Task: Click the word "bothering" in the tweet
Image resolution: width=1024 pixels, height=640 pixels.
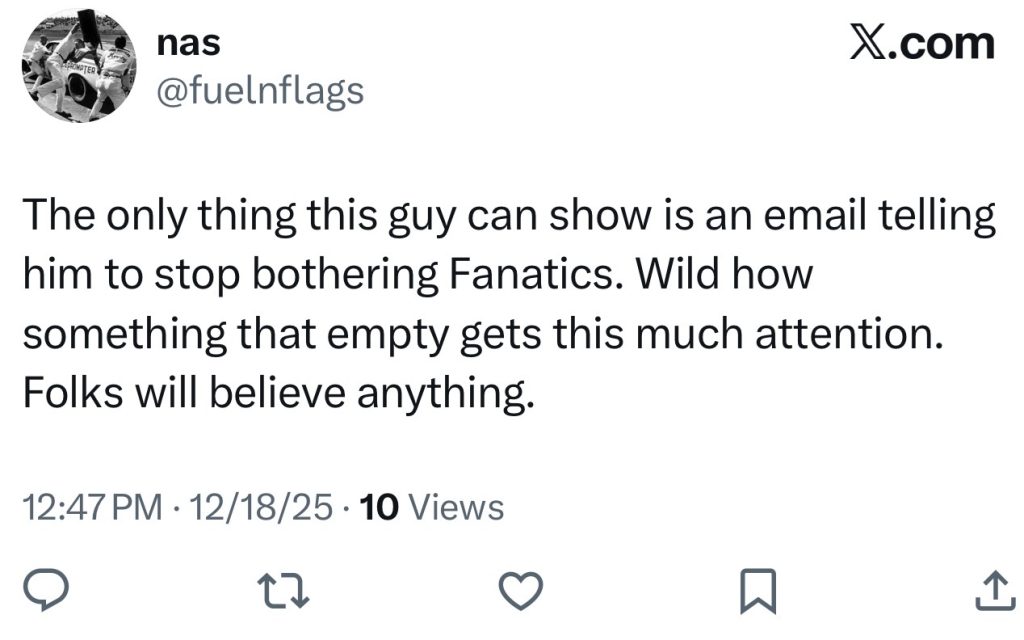Action: tap(337, 276)
